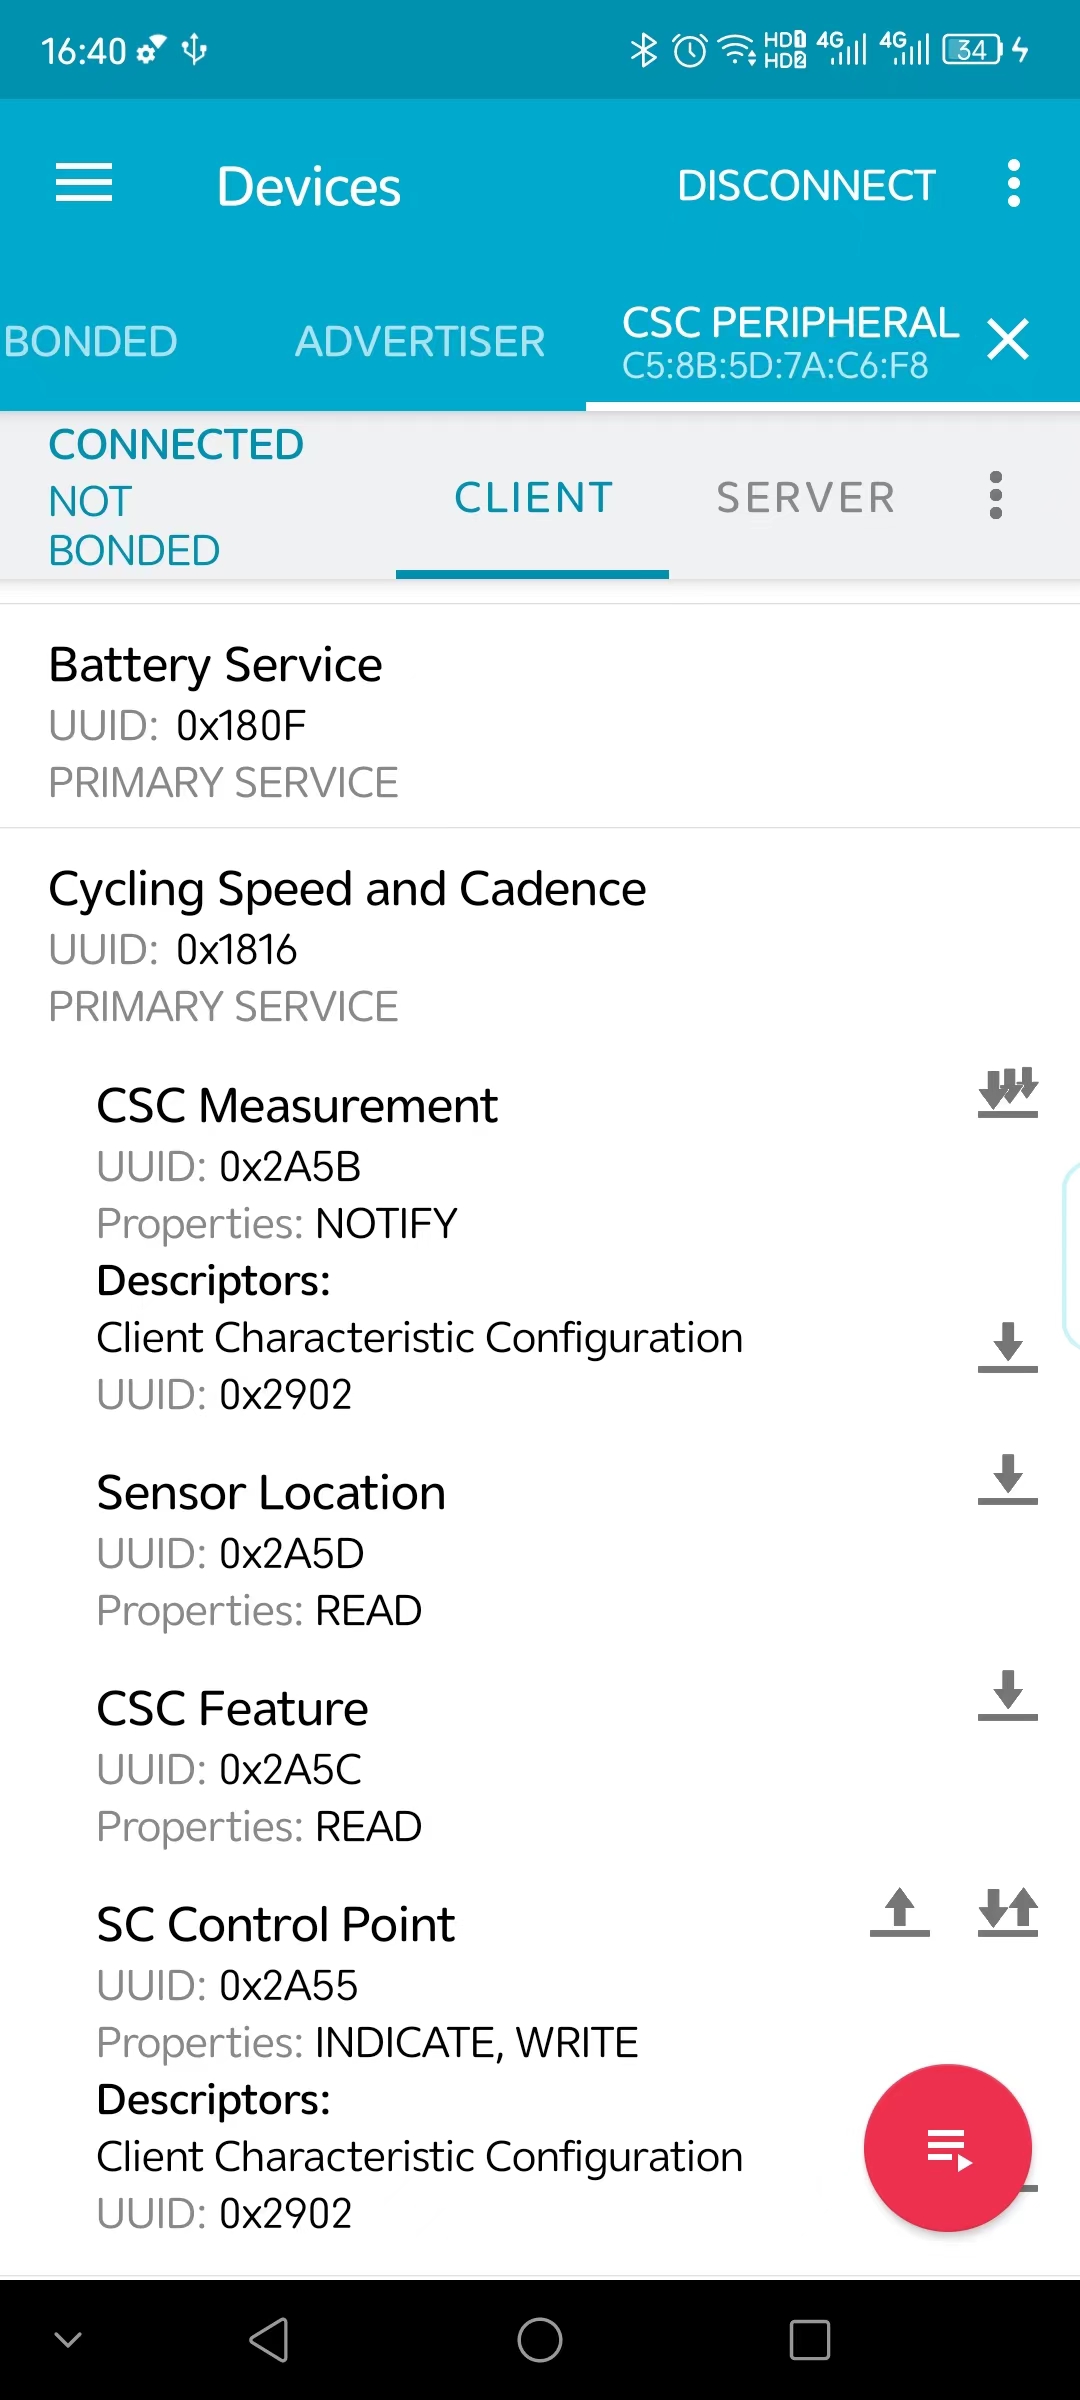Screen dimensions: 1080x2400
Task: Read the CSC Feature characteristic
Action: pos(1008,1695)
